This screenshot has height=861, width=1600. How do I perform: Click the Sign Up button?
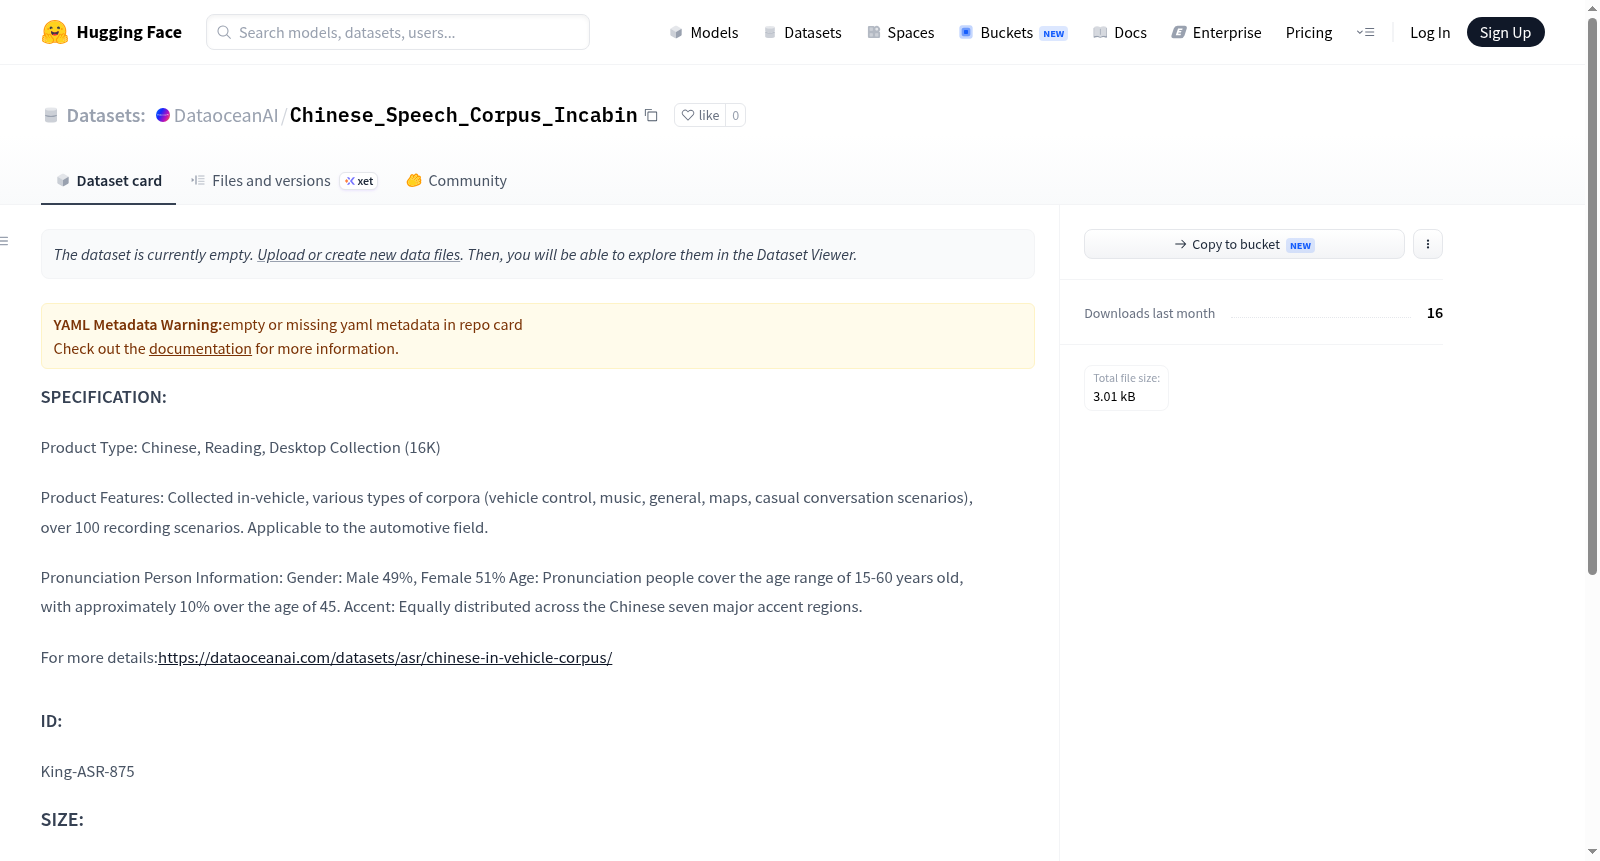1505,32
